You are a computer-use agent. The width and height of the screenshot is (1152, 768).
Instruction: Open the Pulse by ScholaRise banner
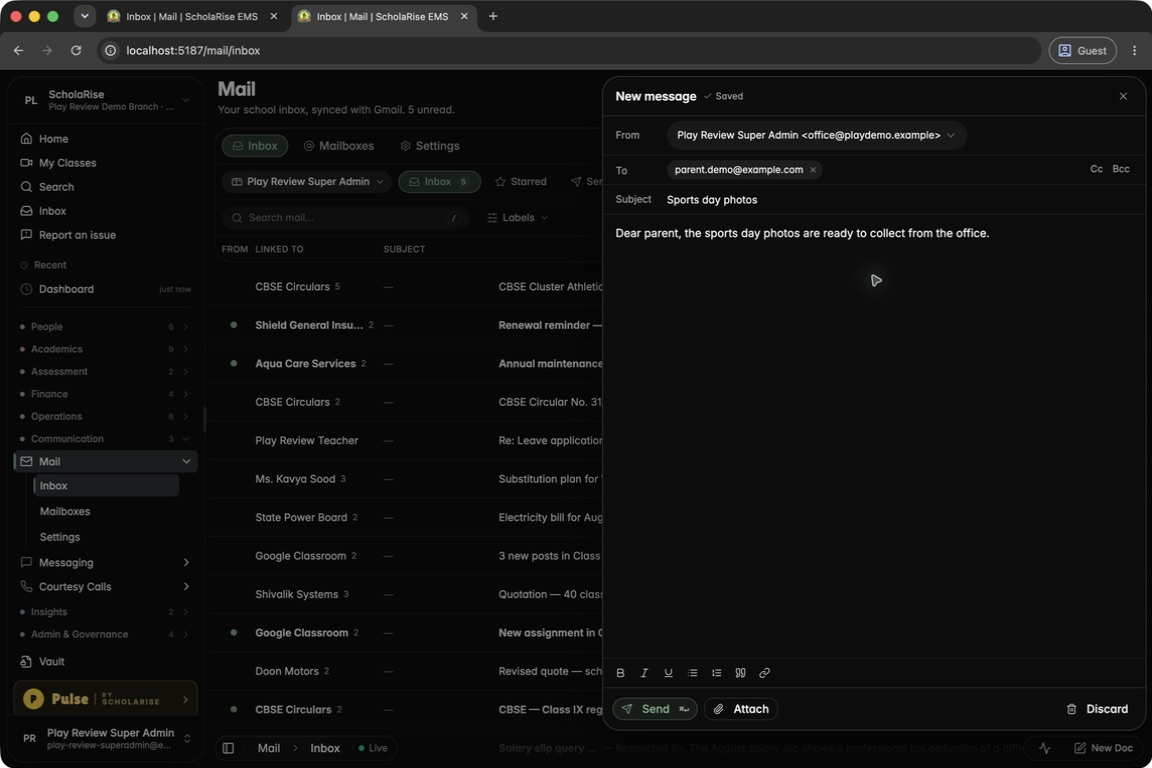click(x=105, y=699)
